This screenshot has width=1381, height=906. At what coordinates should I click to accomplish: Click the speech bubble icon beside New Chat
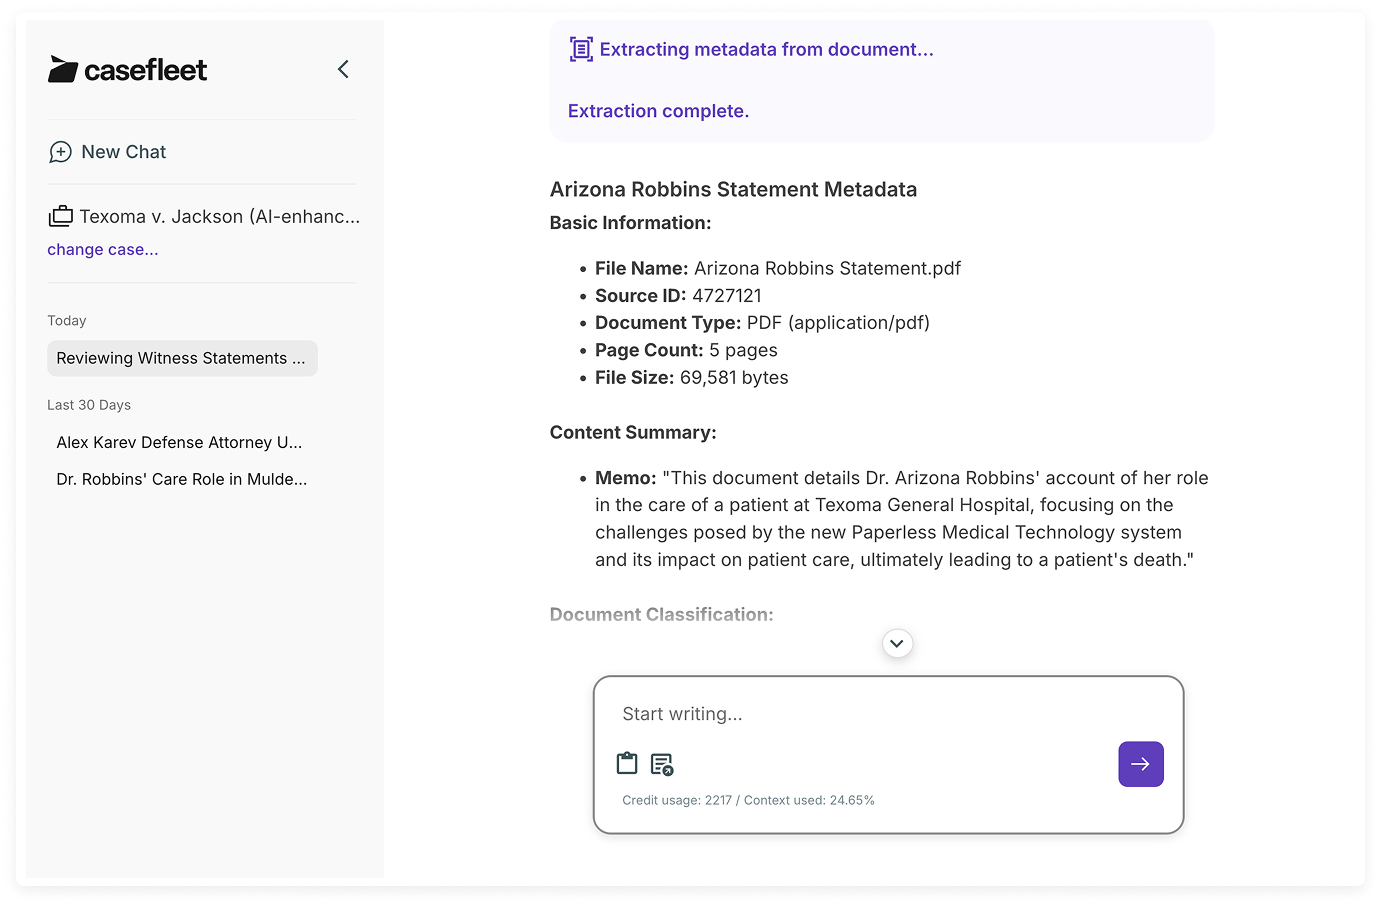pos(60,152)
